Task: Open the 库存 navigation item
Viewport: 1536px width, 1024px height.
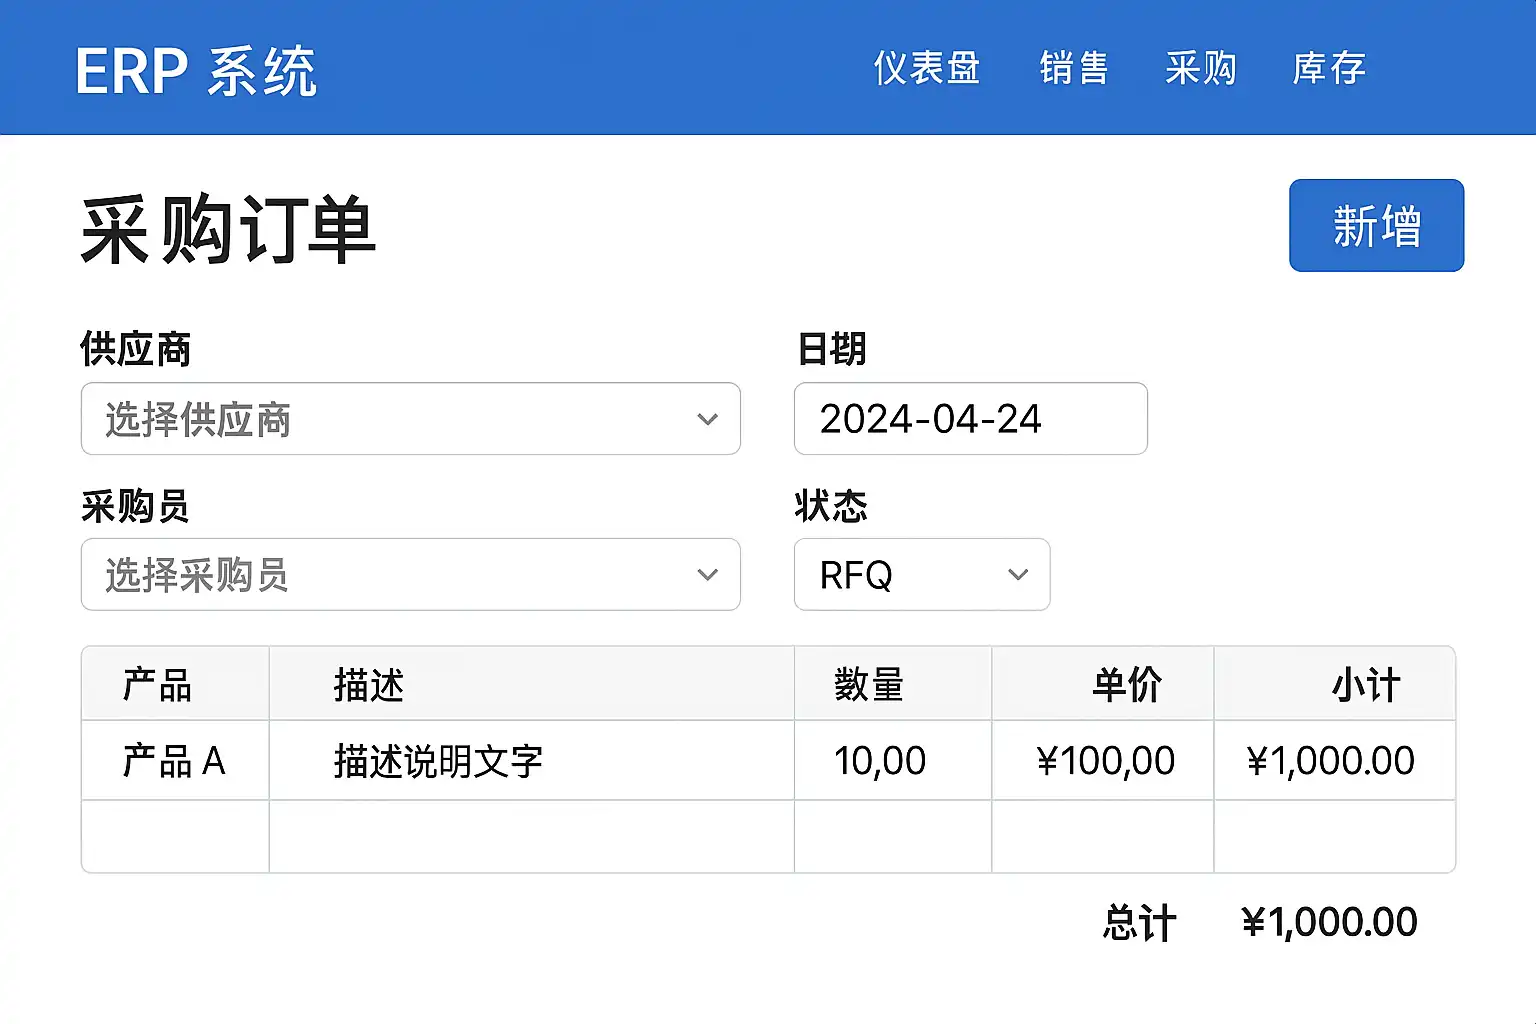Action: tap(1329, 68)
